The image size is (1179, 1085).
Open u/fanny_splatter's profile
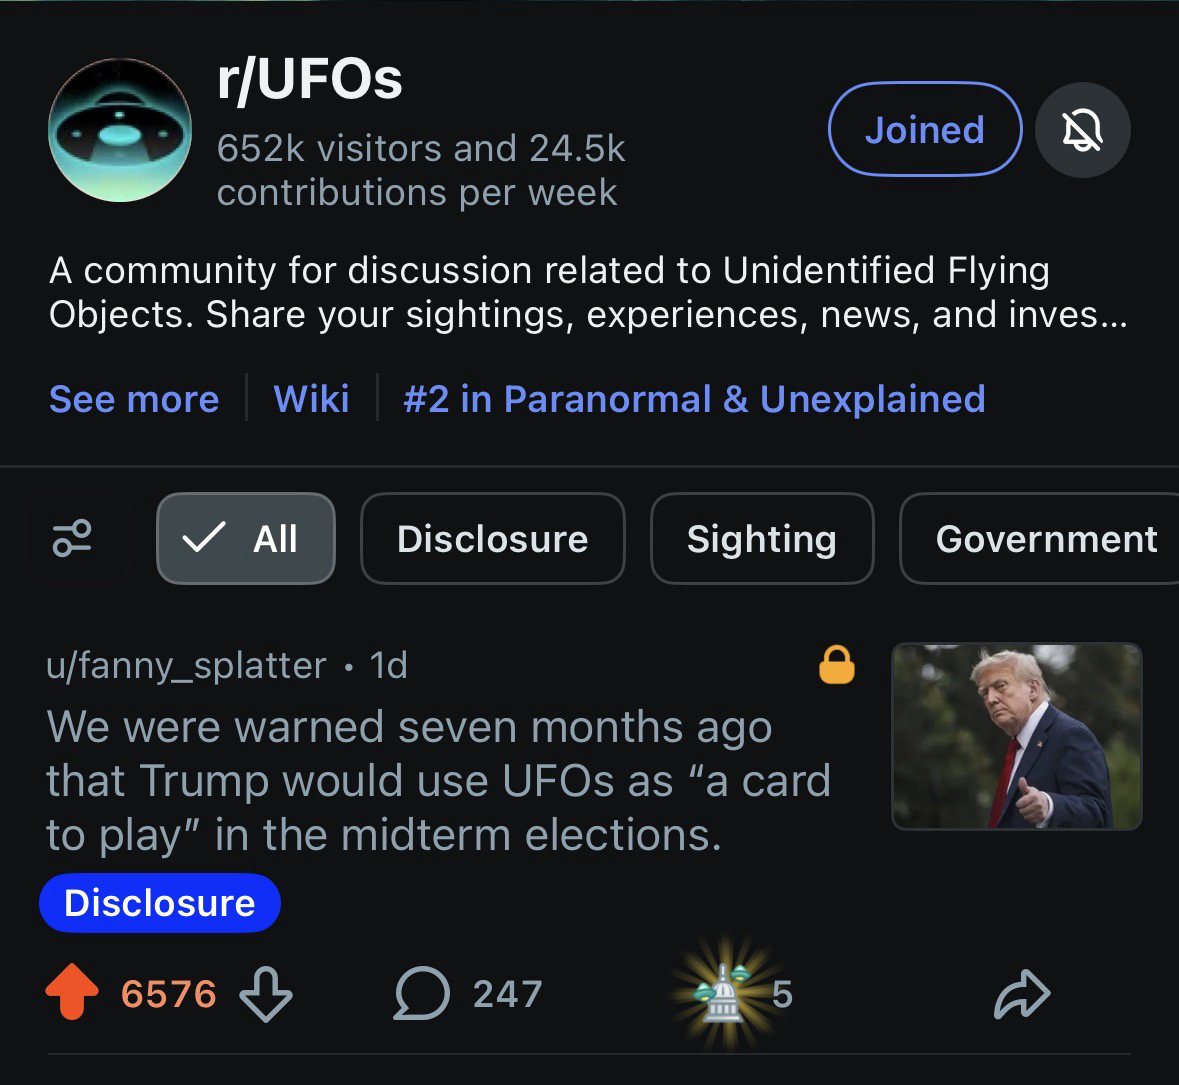click(x=186, y=665)
